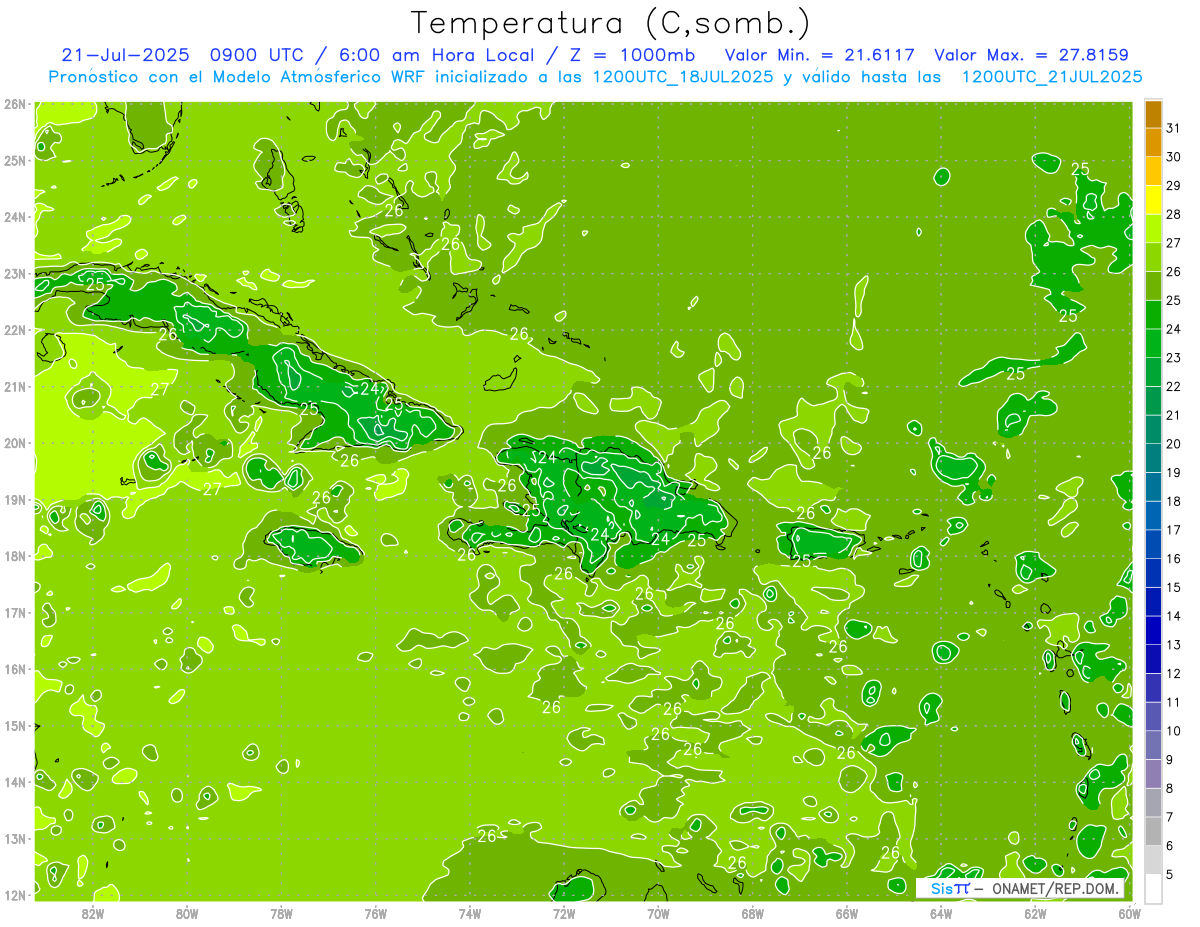The width and height of the screenshot is (1200, 927).
Task: Click the title 'Temperatura (C,somb.)'
Action: 611,22
